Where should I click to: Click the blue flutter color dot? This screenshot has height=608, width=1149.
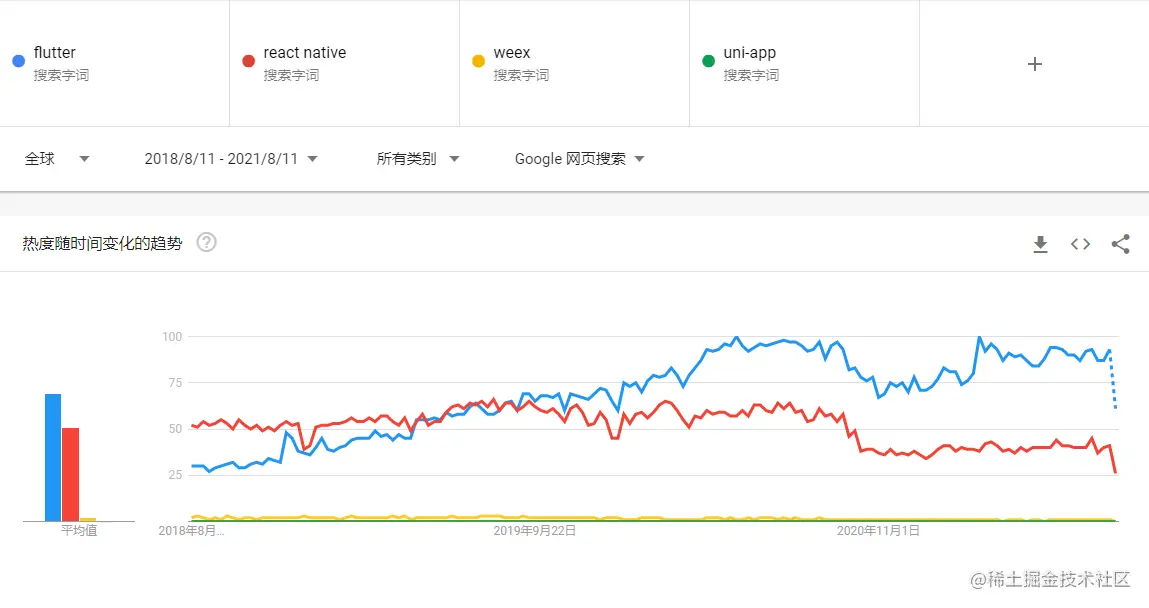pos(18,61)
